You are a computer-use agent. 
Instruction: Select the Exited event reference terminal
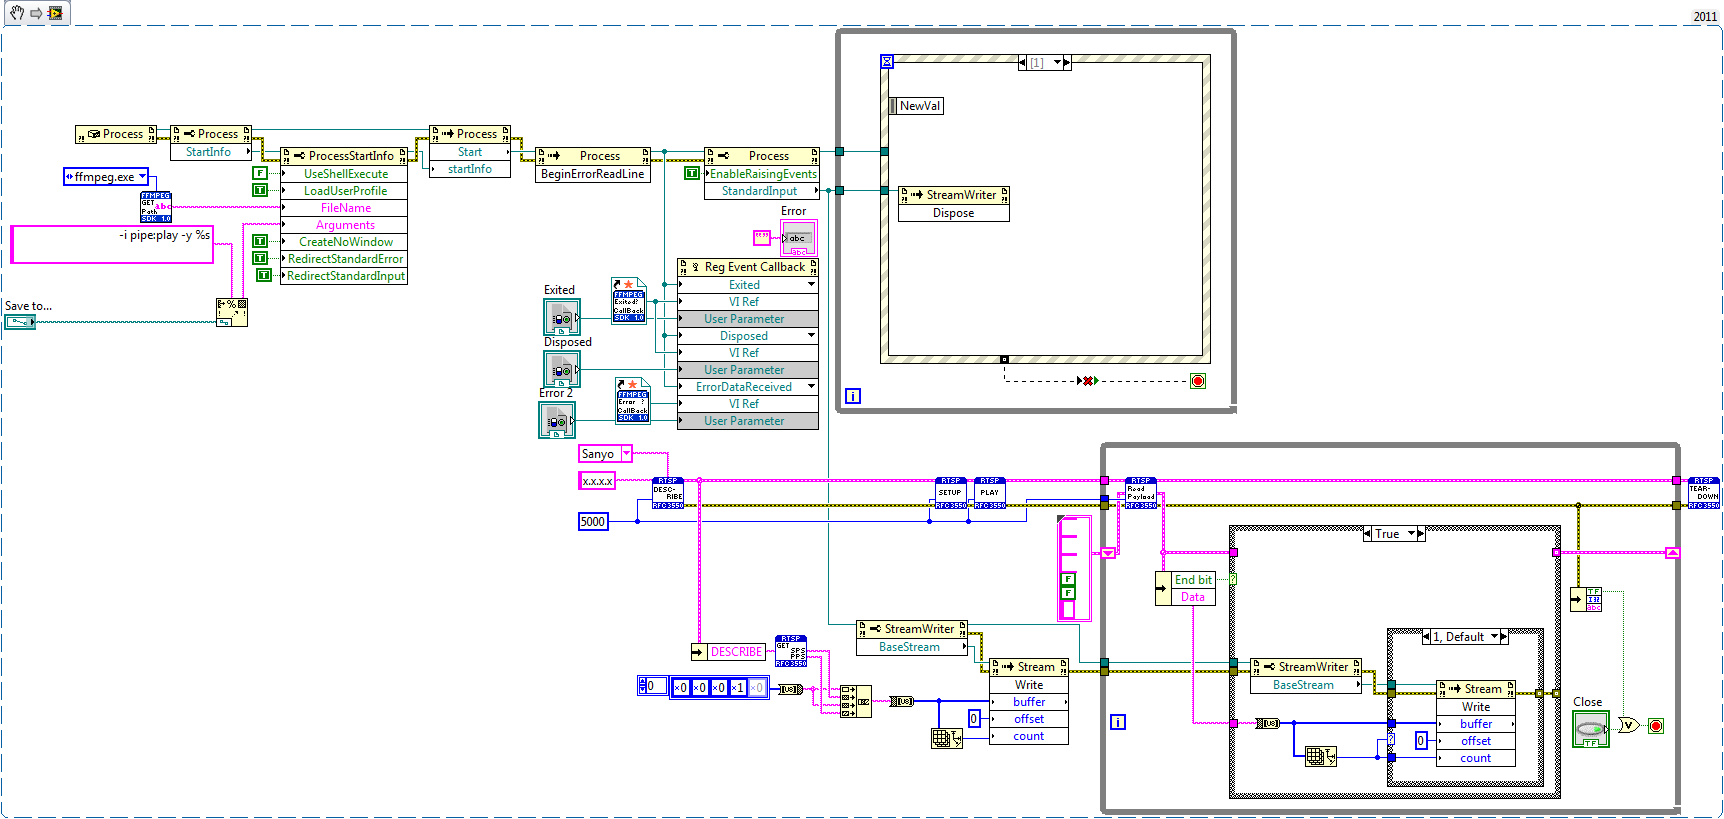(x=561, y=317)
